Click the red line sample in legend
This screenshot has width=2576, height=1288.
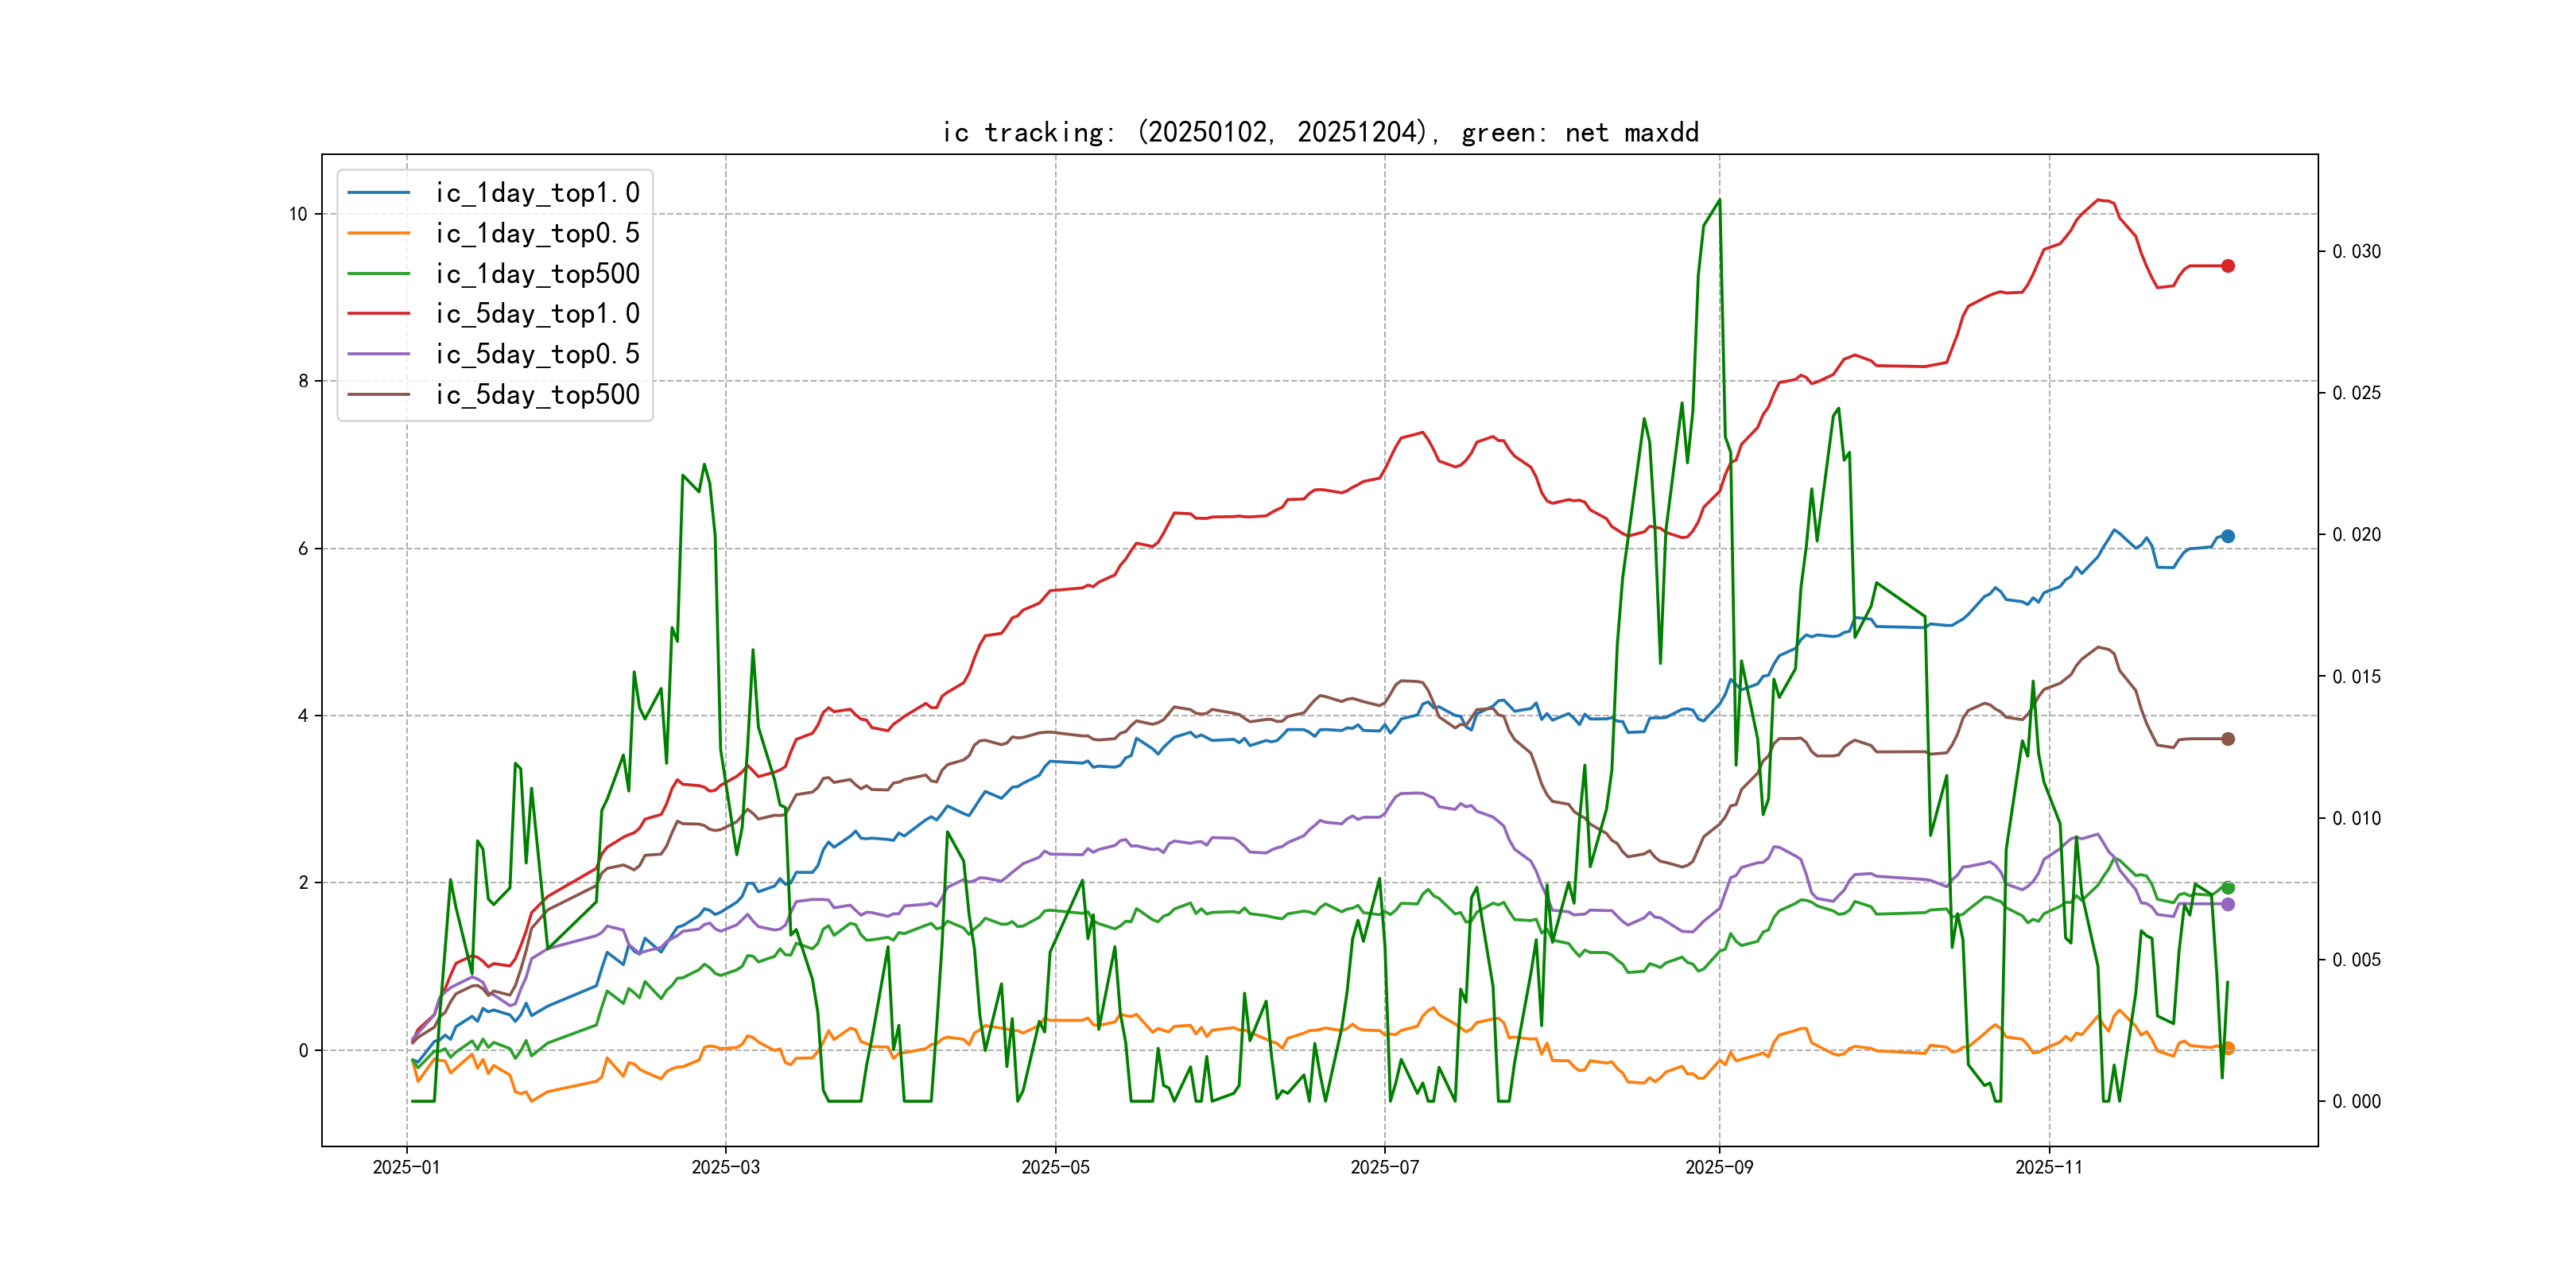click(x=378, y=314)
